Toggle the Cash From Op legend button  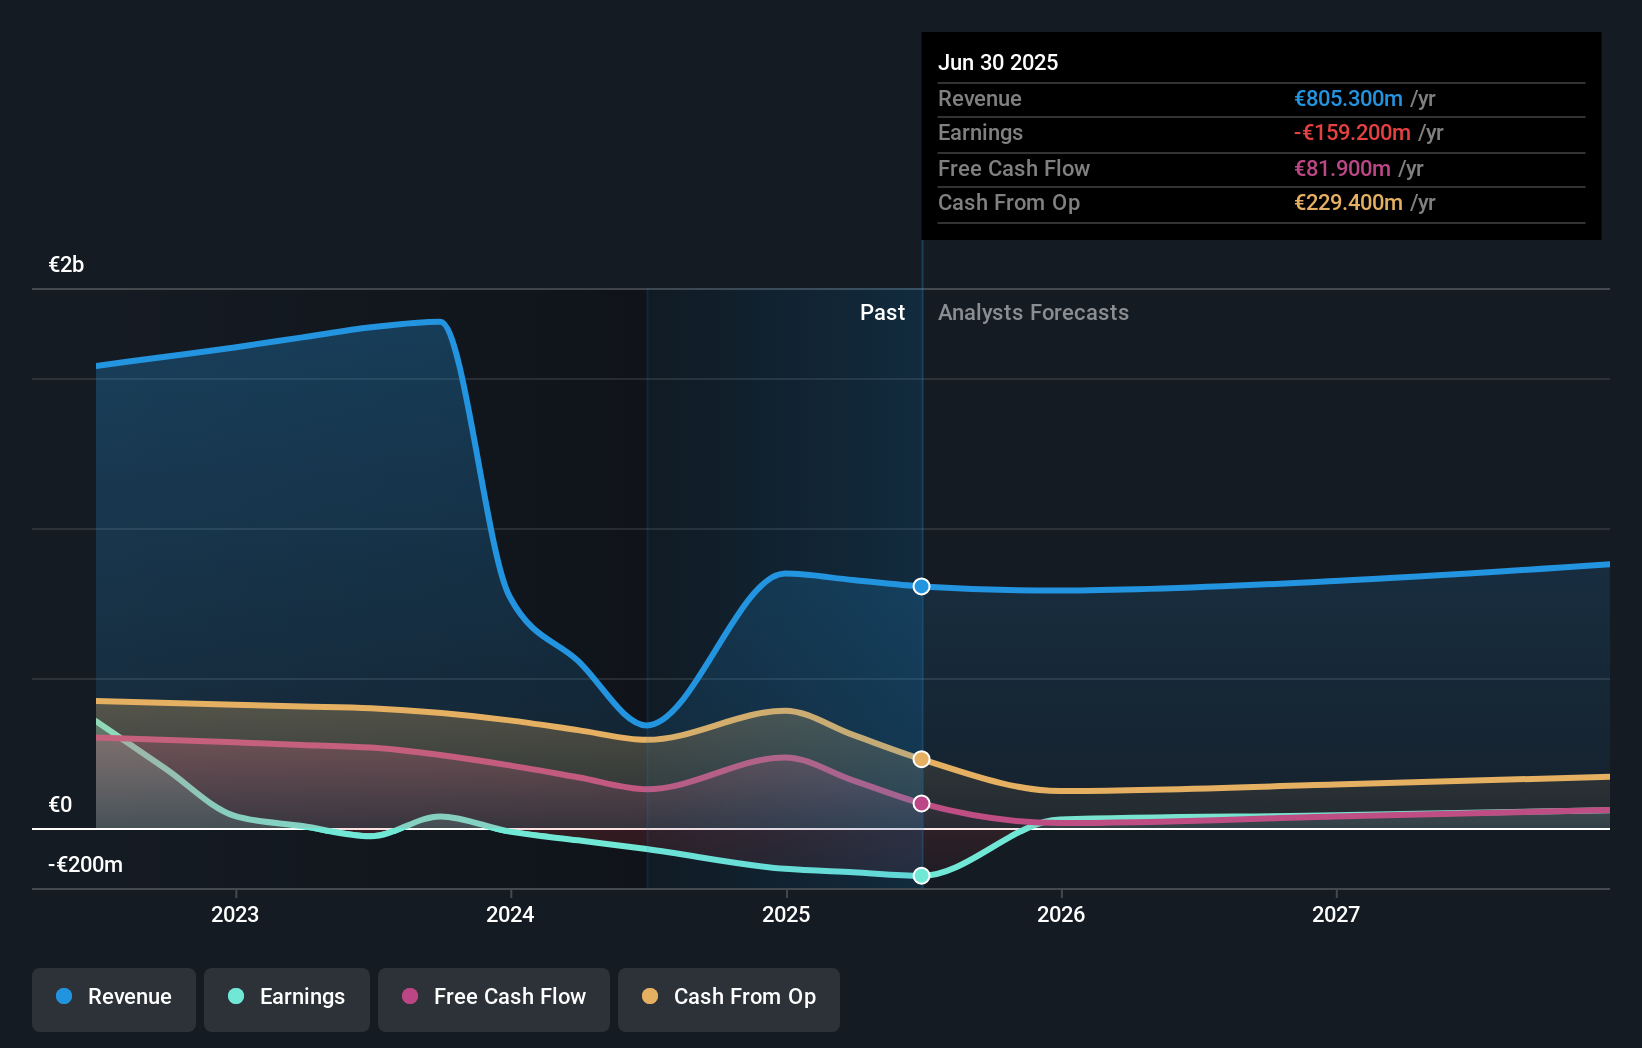point(729,999)
